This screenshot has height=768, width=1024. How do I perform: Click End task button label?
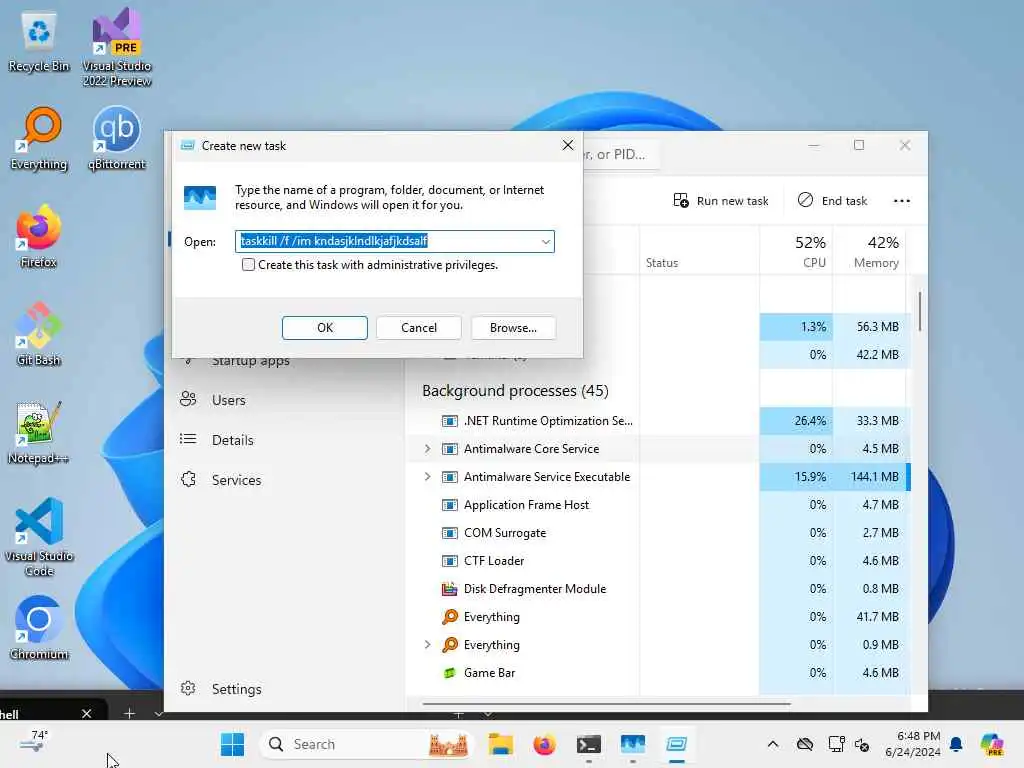tap(844, 201)
